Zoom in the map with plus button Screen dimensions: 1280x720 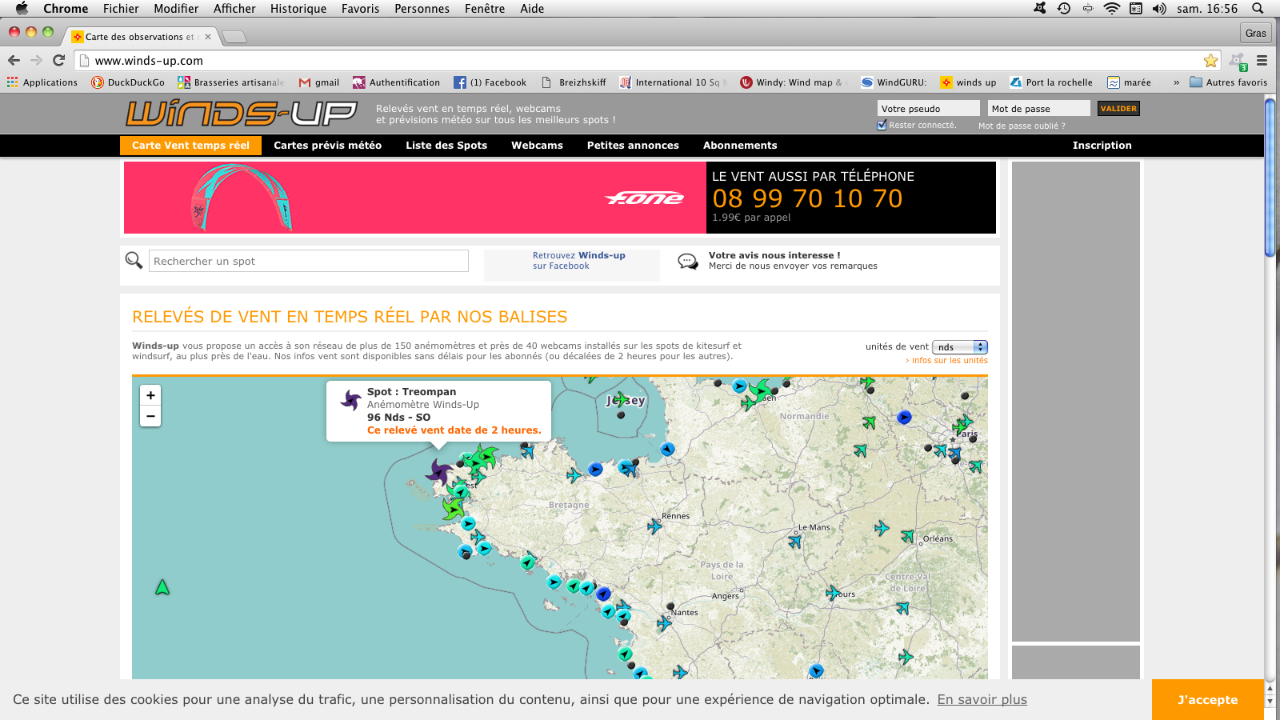click(x=150, y=395)
